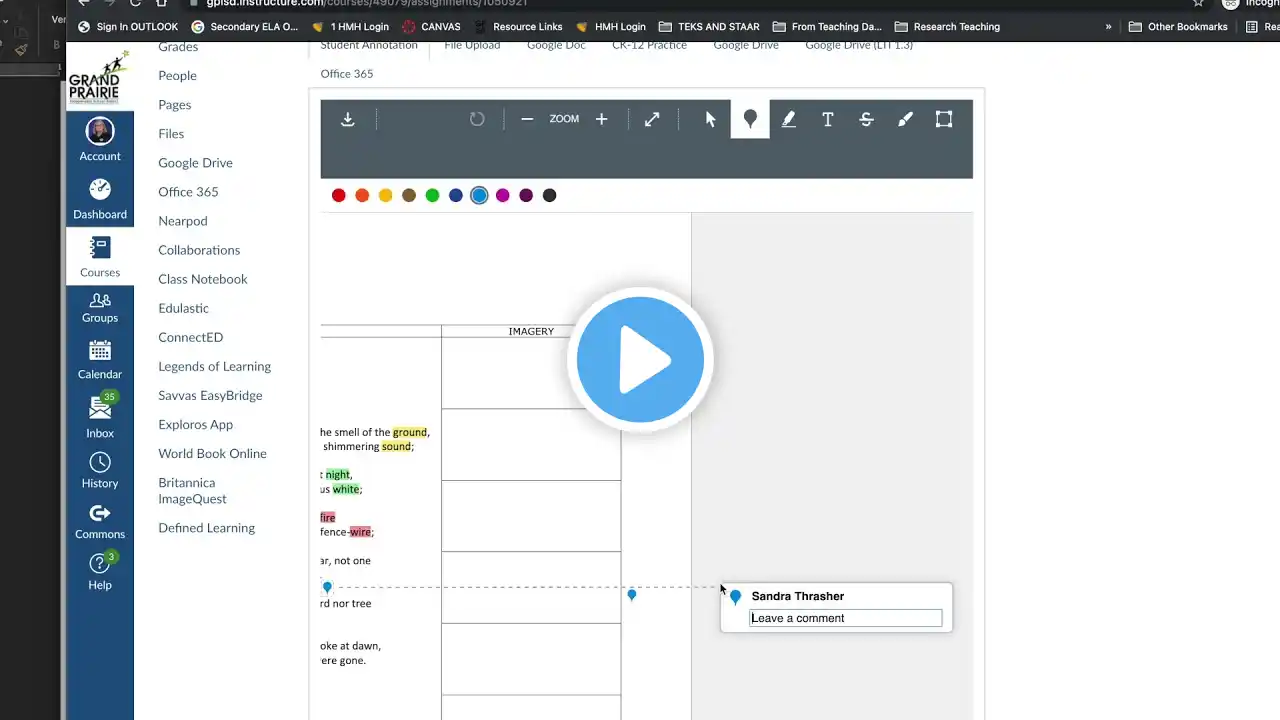This screenshot has height=720, width=1280.
Task: Choose the free text T tool
Action: [x=828, y=119]
